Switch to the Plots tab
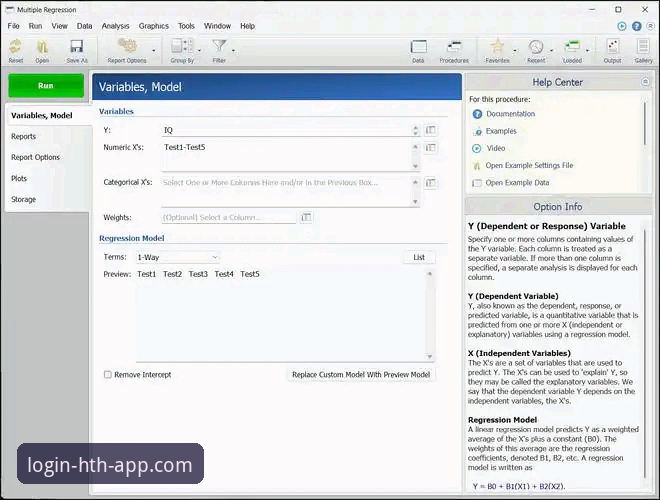The image size is (660, 500). pyautogui.click(x=48, y=178)
